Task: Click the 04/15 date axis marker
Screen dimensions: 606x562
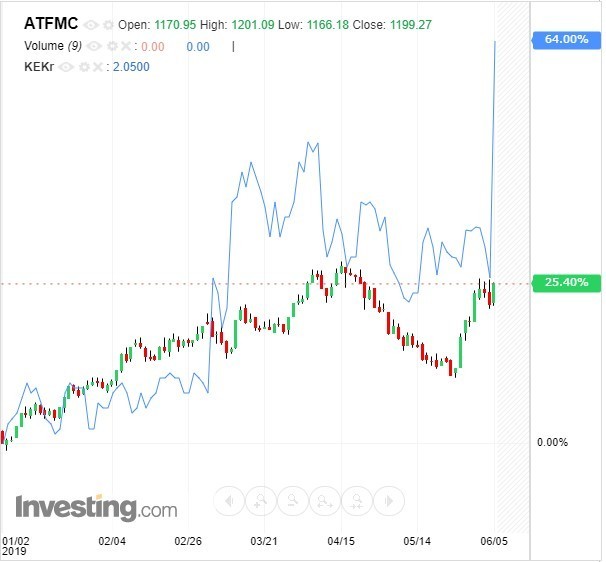Action: click(342, 541)
